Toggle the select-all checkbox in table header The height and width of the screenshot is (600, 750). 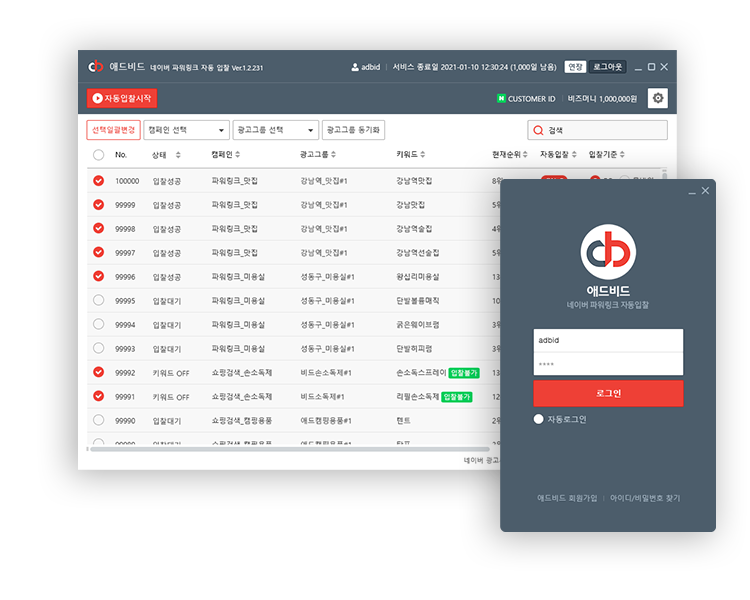coord(99,155)
